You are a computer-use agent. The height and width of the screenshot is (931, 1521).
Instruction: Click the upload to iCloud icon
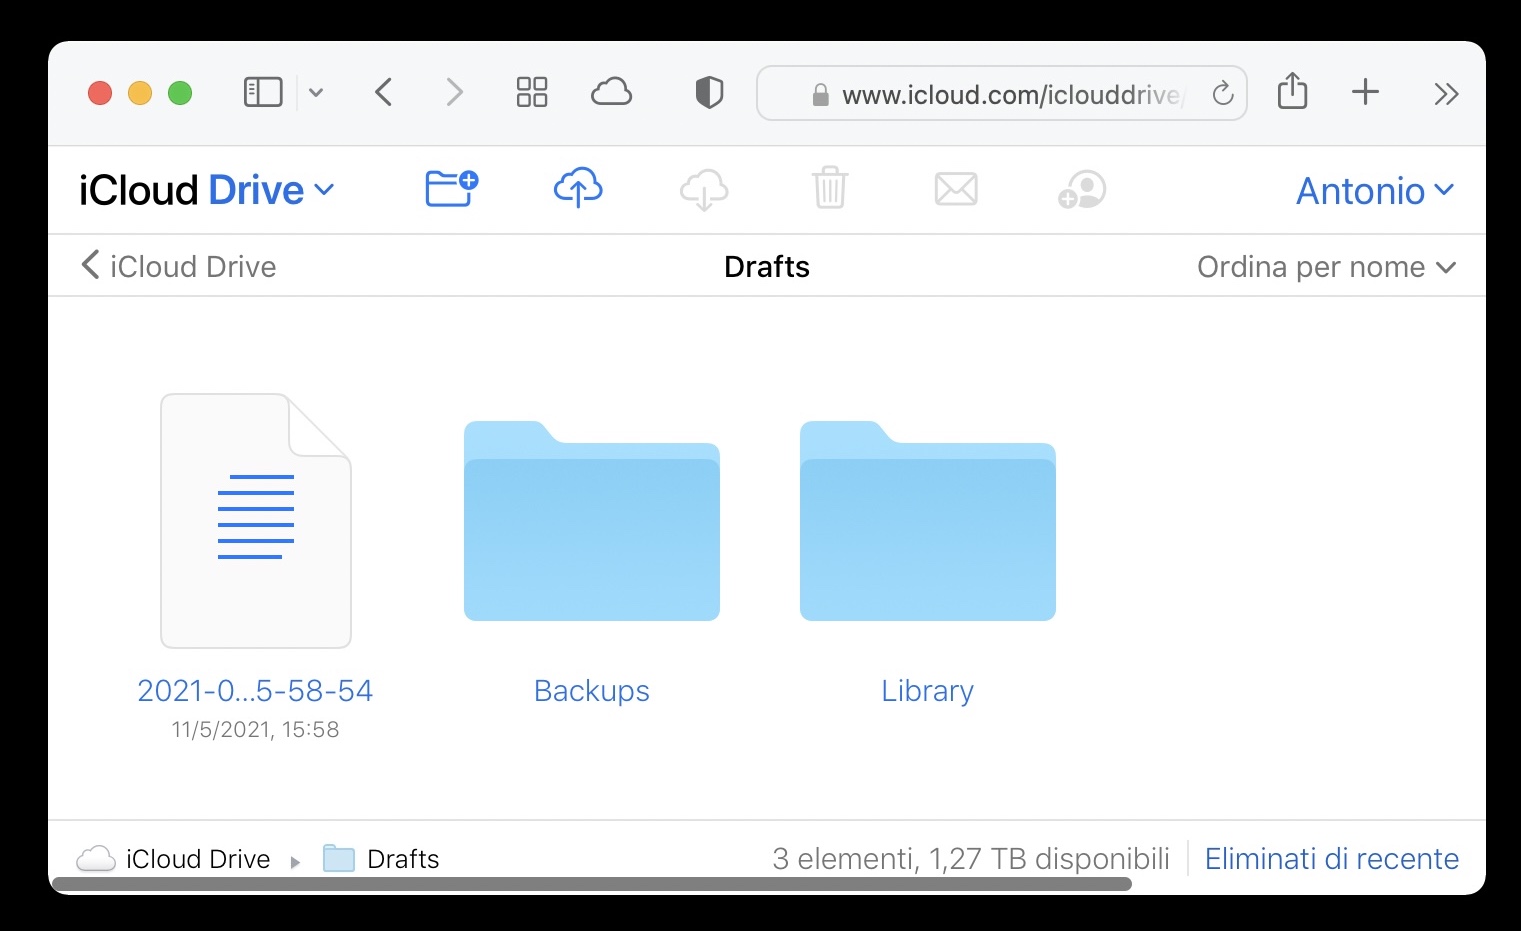578,188
